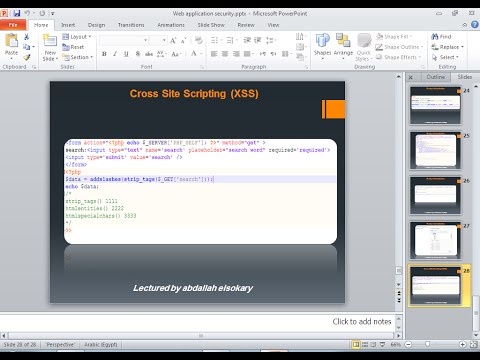Increase font size with Grow Font
The image size is (480, 360).
click(x=173, y=40)
